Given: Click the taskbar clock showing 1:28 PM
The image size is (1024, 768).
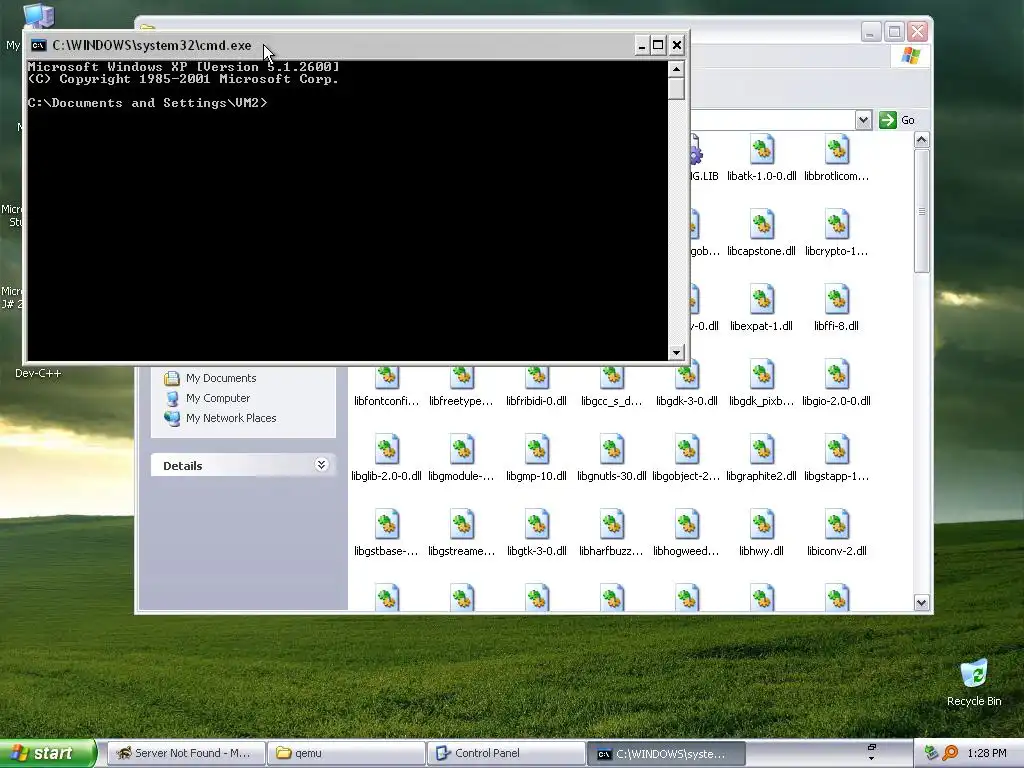Looking at the screenshot, I should point(987,753).
